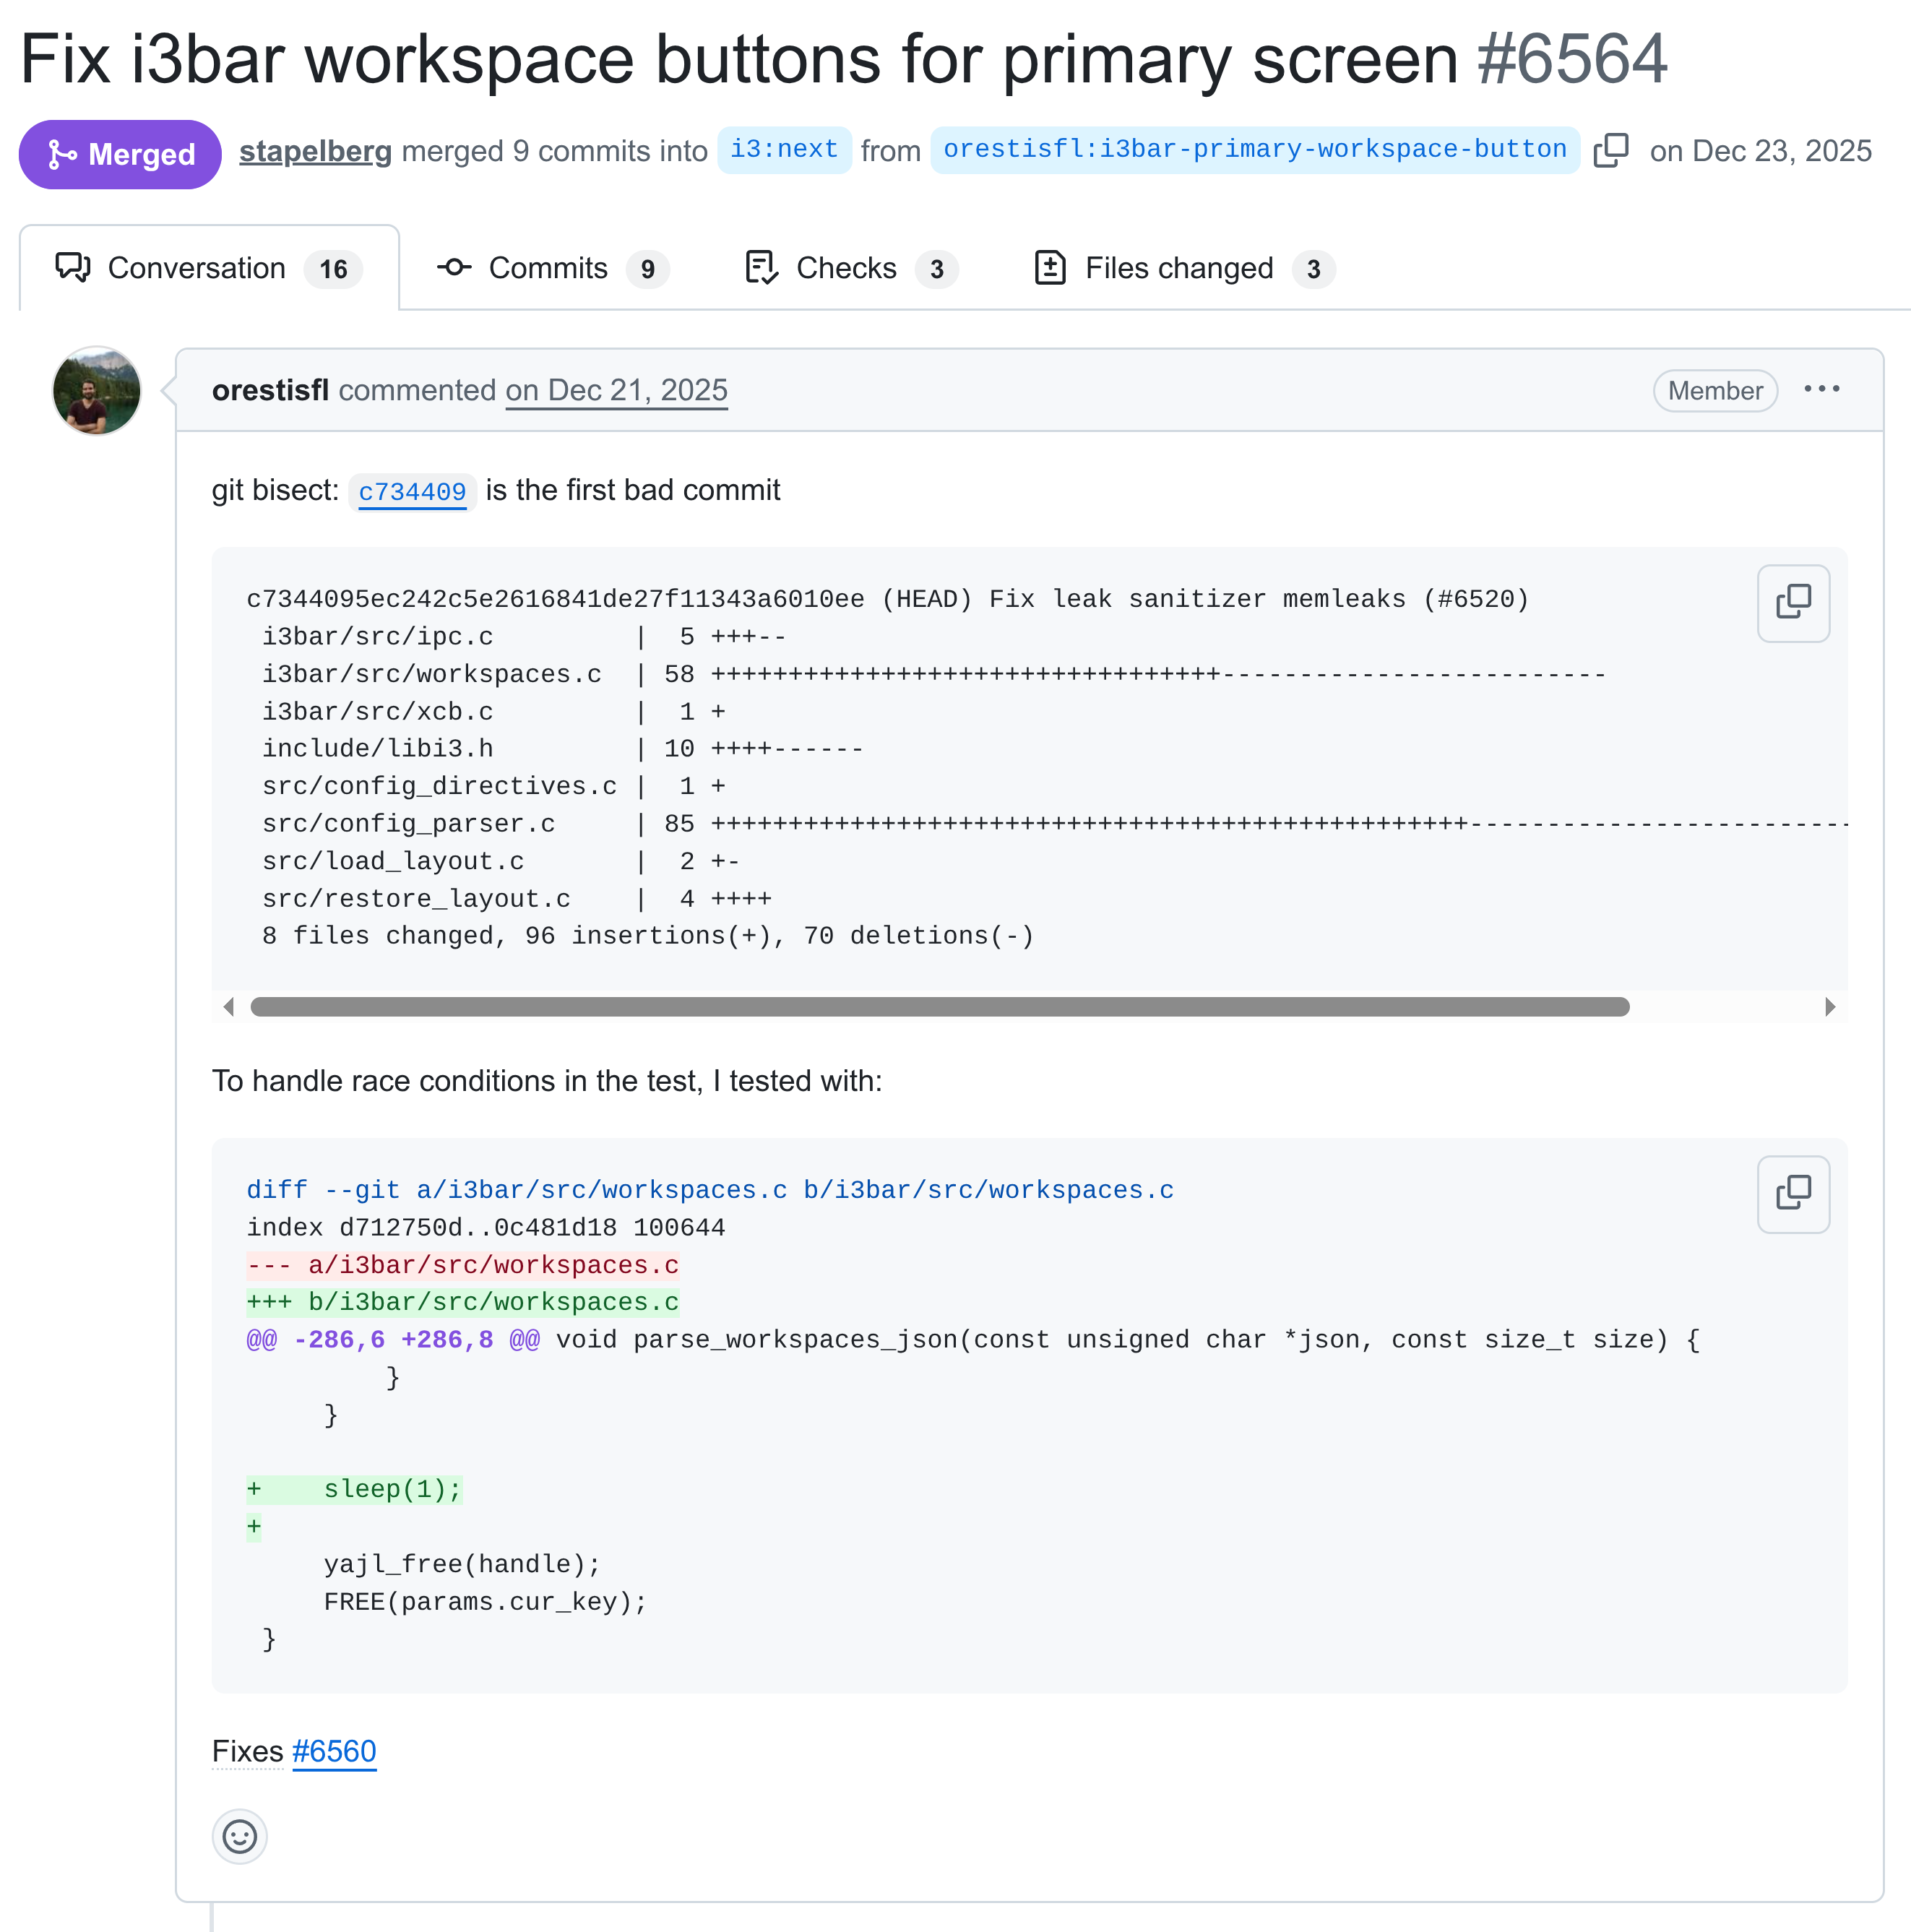Click the Dec 21, 2025 comment timestamp
The width and height of the screenshot is (1911, 1932).
pos(616,390)
